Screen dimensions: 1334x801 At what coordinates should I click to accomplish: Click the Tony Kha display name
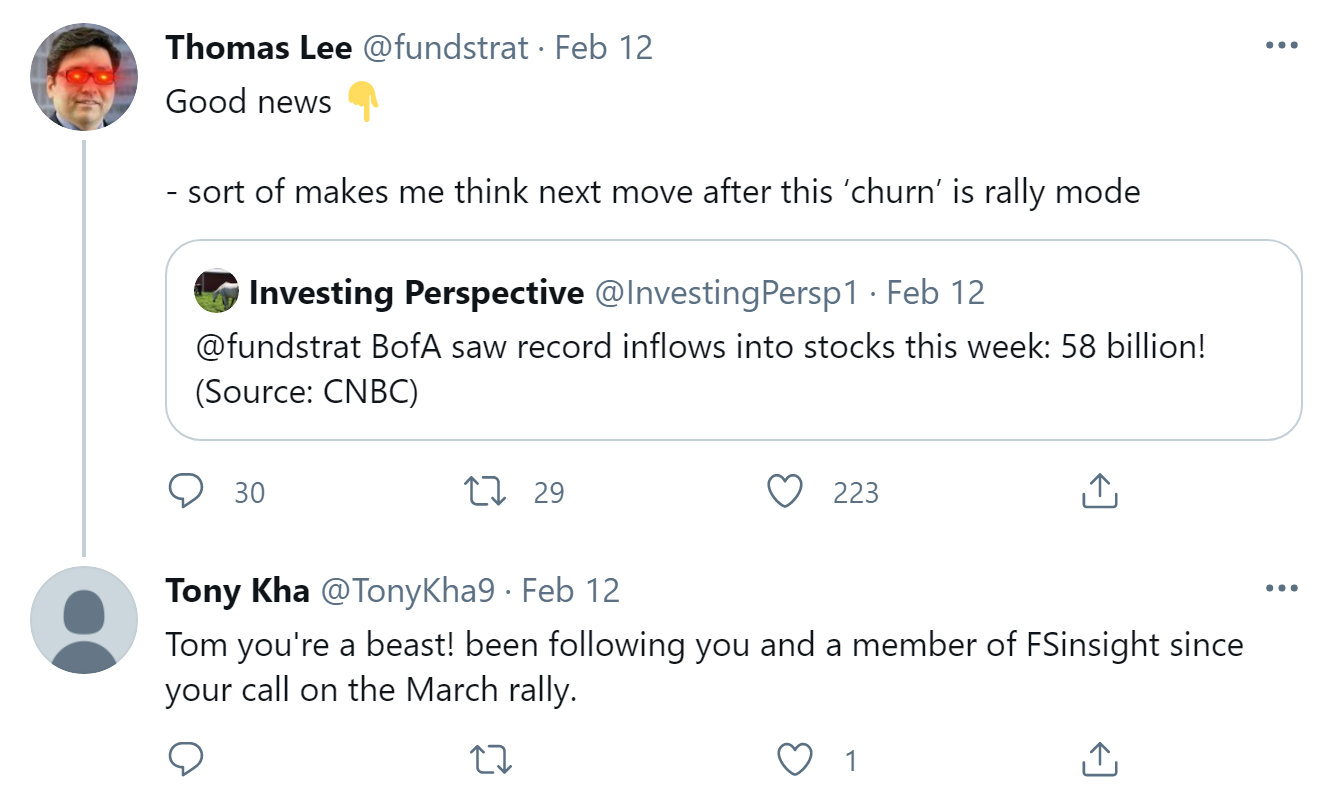pyautogui.click(x=237, y=590)
